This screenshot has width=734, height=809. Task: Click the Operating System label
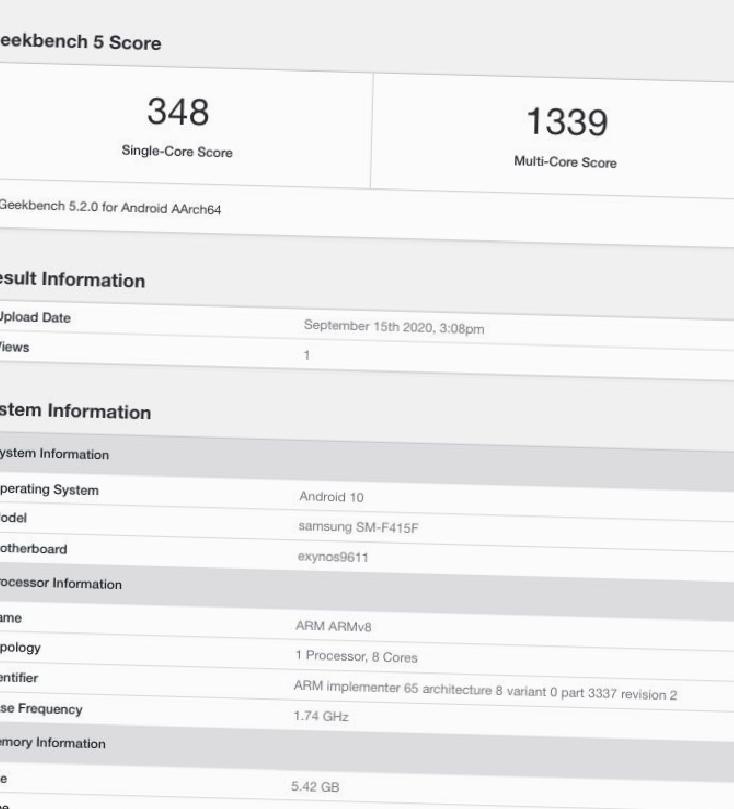49,490
